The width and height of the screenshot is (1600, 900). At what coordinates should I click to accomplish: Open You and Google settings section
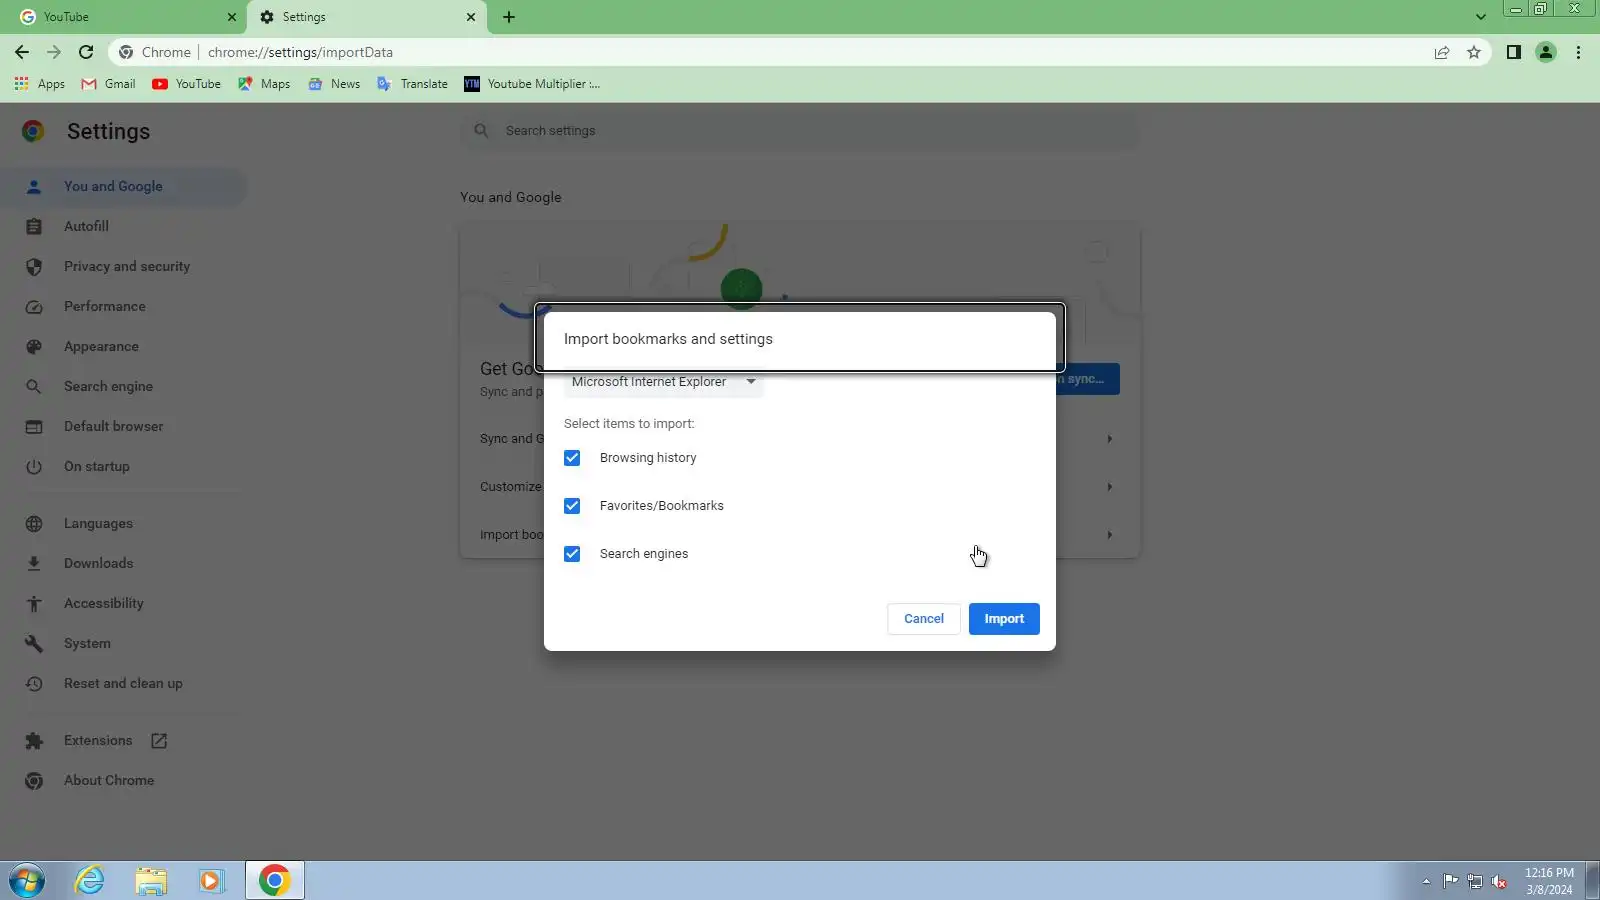(125, 186)
